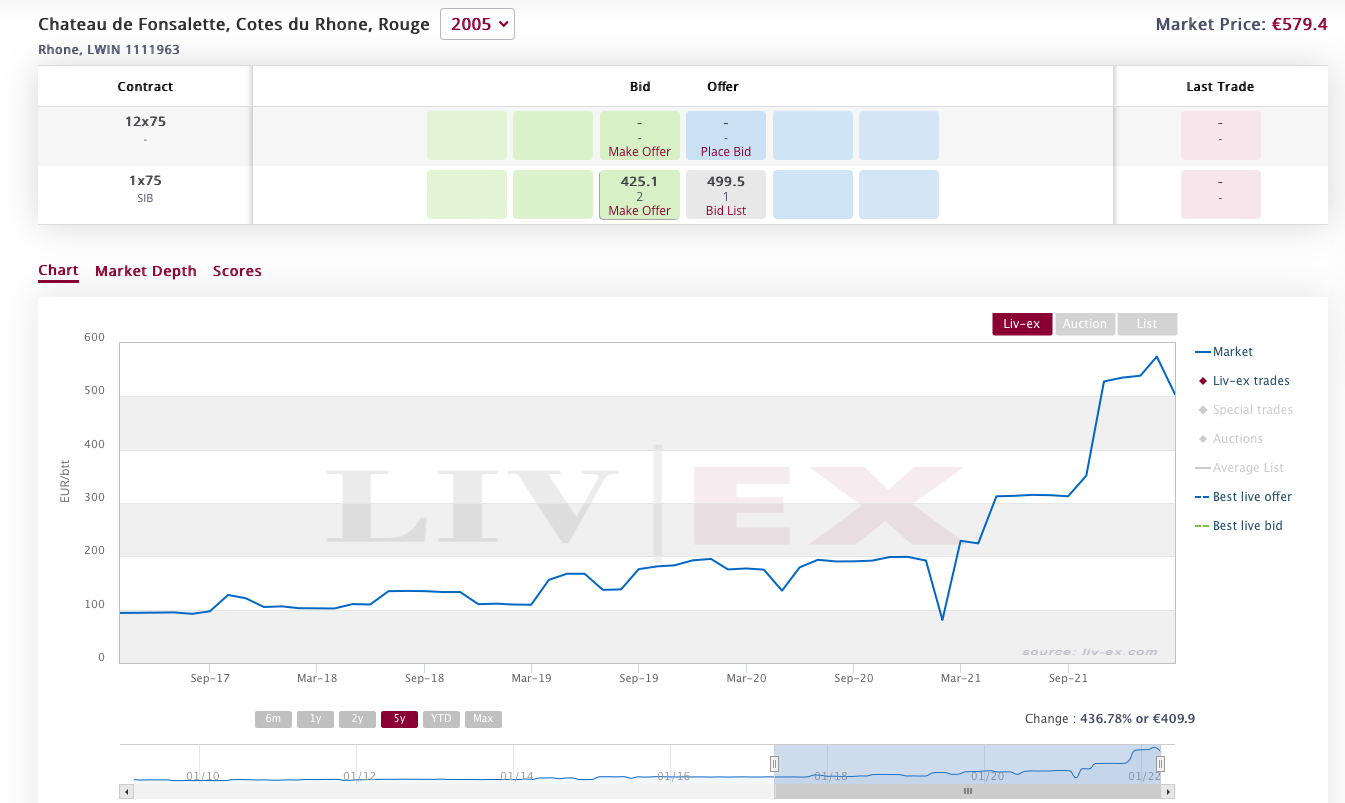Click the Change 436.78% text
This screenshot has height=803, width=1345.
pyautogui.click(x=1110, y=719)
